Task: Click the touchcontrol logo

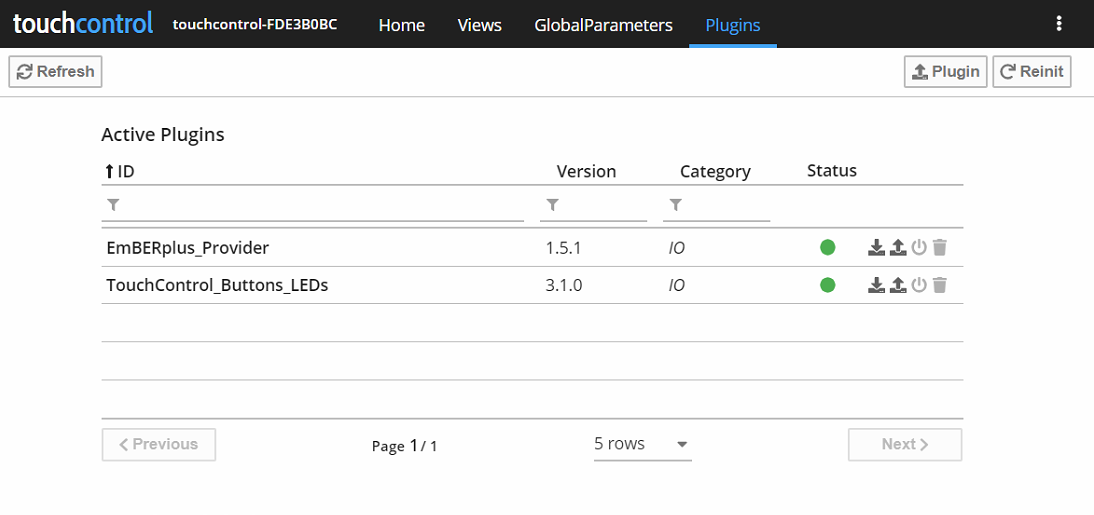Action: click(83, 24)
